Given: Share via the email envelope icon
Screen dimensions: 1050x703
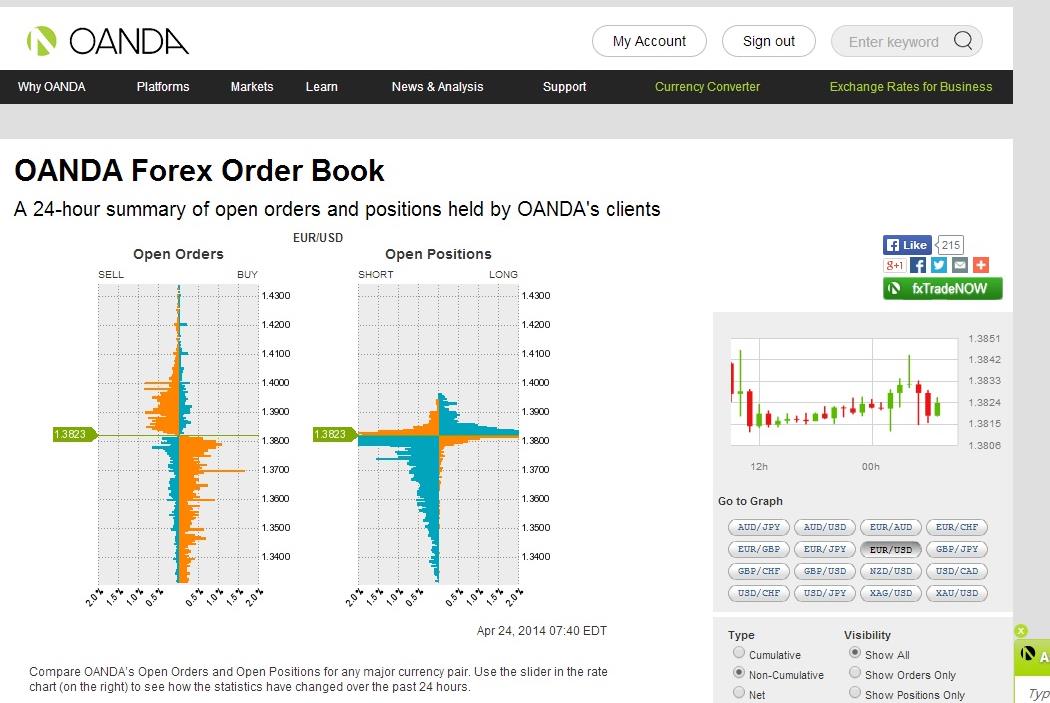Looking at the screenshot, I should click(x=960, y=265).
